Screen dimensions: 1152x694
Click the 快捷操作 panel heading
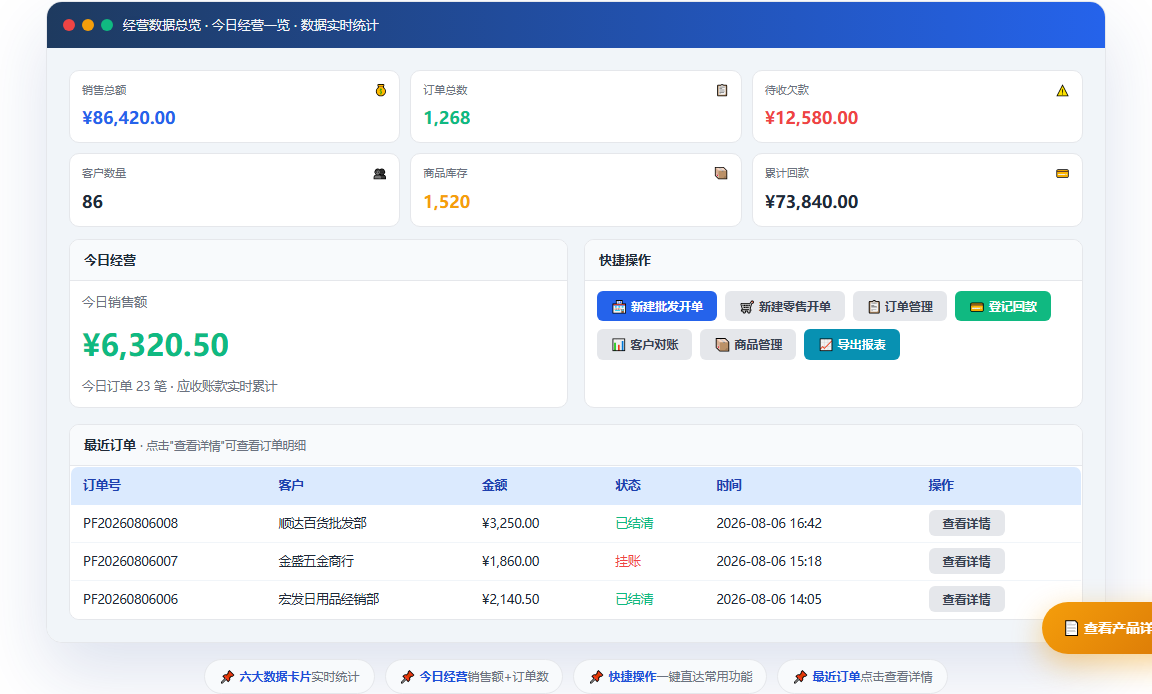click(625, 261)
